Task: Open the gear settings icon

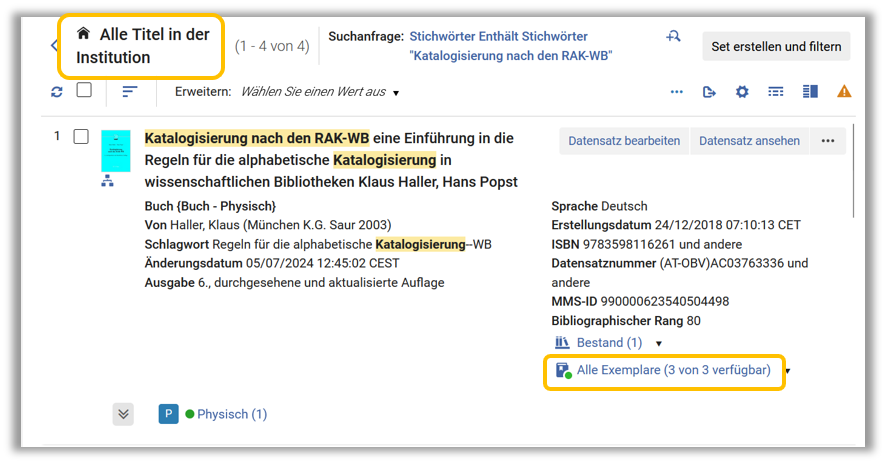Action: (x=742, y=92)
